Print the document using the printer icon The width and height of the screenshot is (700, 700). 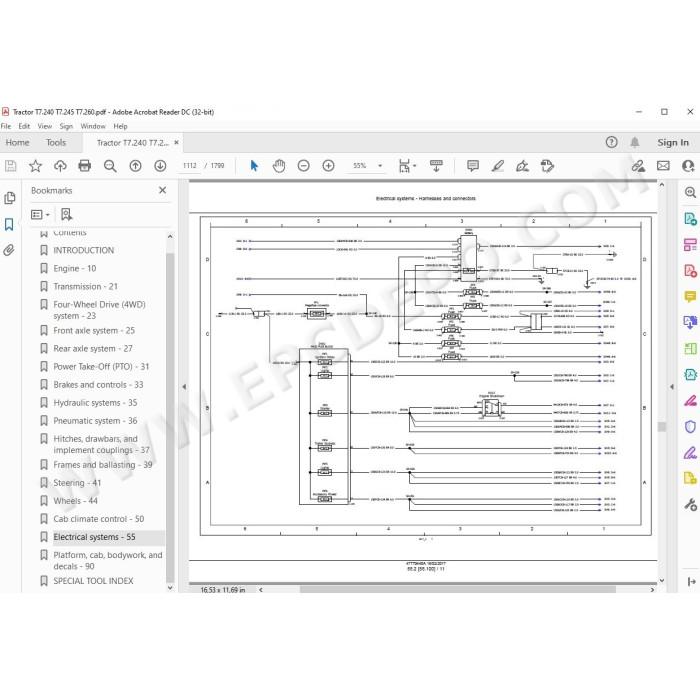click(x=84, y=166)
